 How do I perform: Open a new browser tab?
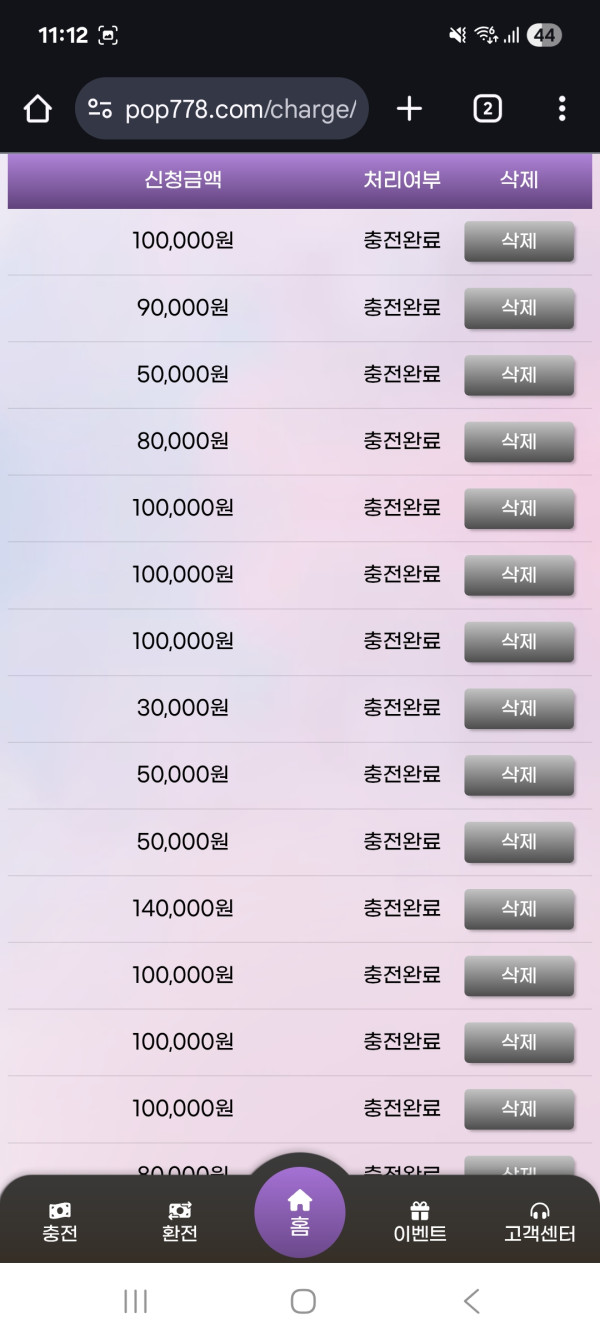(x=409, y=109)
